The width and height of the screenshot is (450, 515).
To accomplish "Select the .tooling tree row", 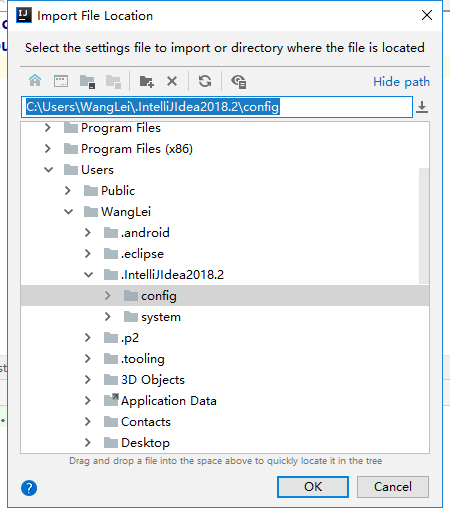I will coord(225,359).
